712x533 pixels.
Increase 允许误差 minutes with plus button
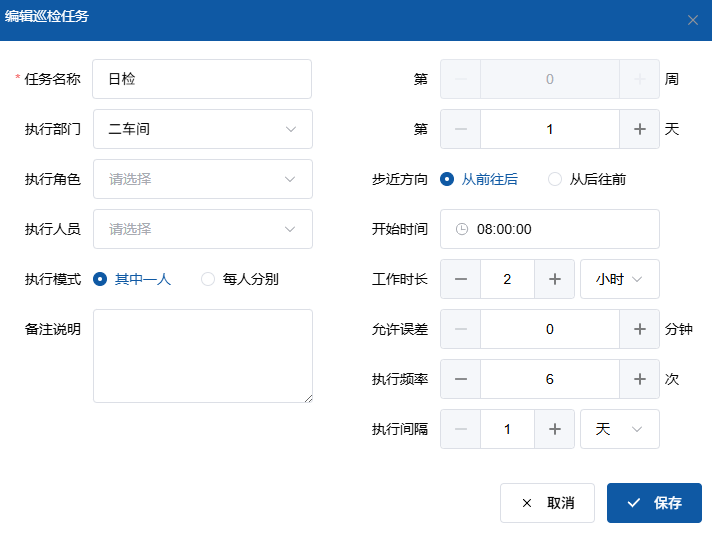coord(640,329)
